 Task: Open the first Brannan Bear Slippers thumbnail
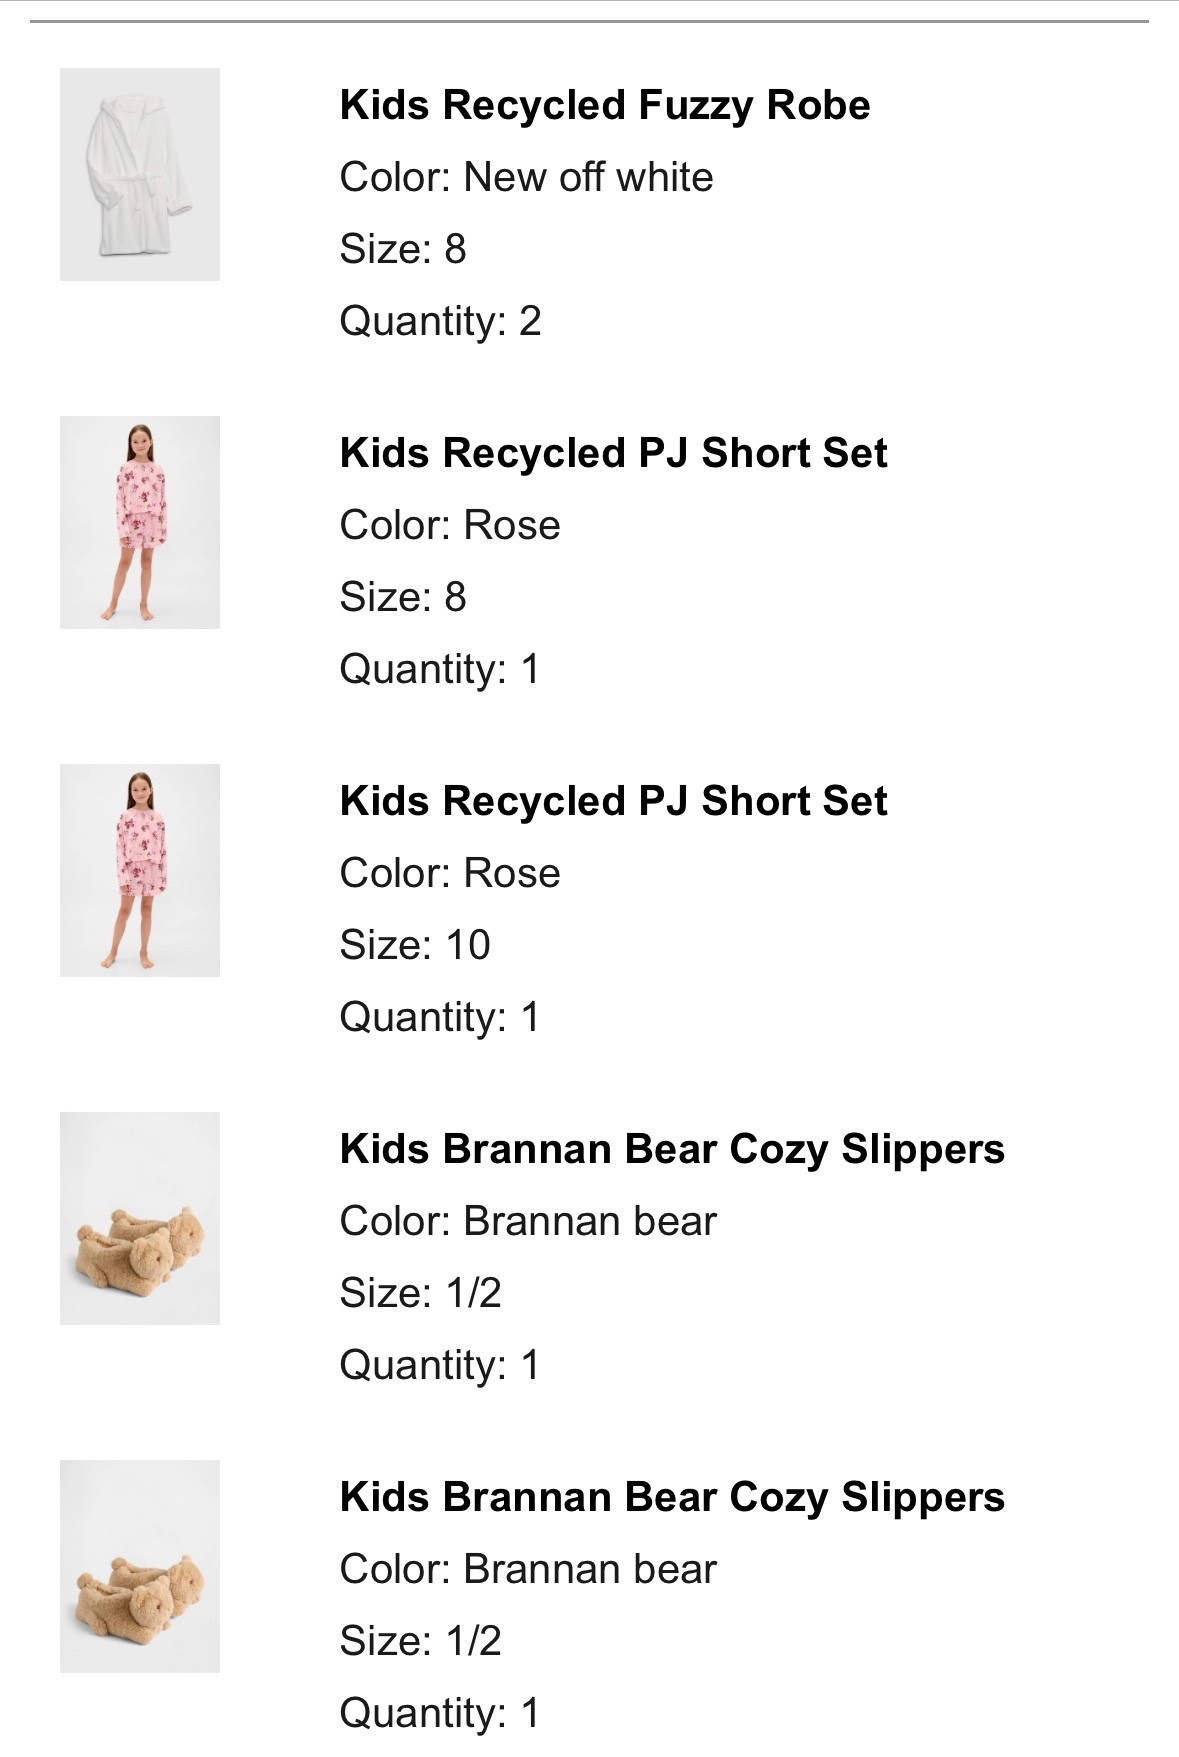(x=140, y=1218)
